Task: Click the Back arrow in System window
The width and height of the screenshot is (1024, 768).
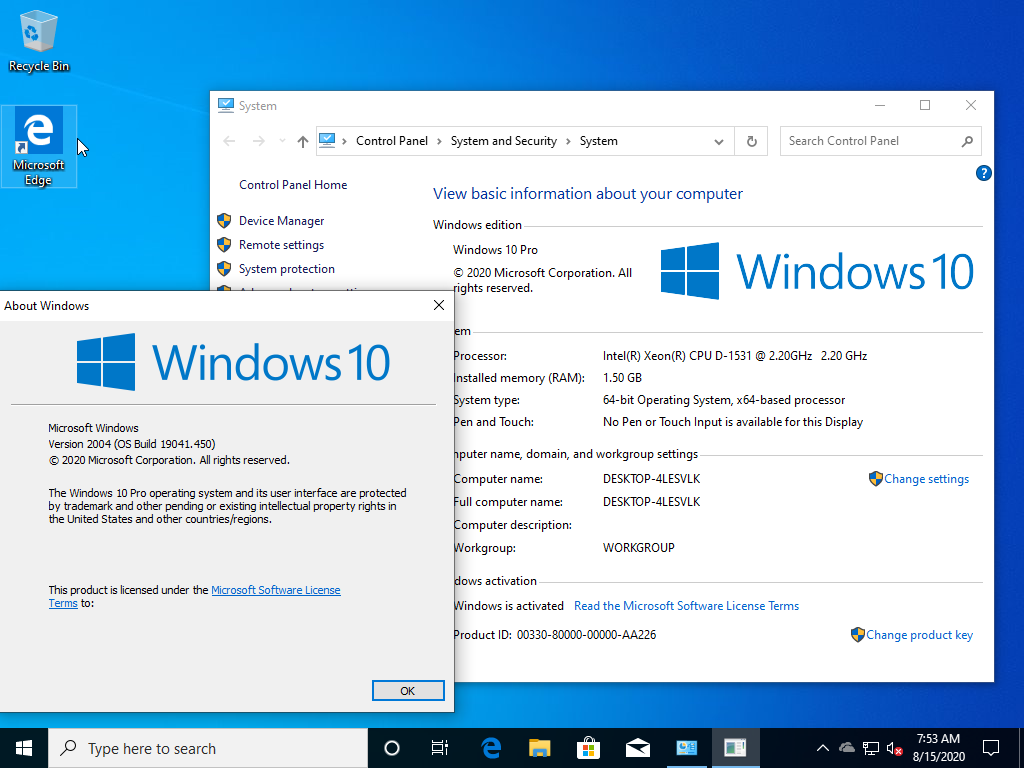Action: (229, 141)
